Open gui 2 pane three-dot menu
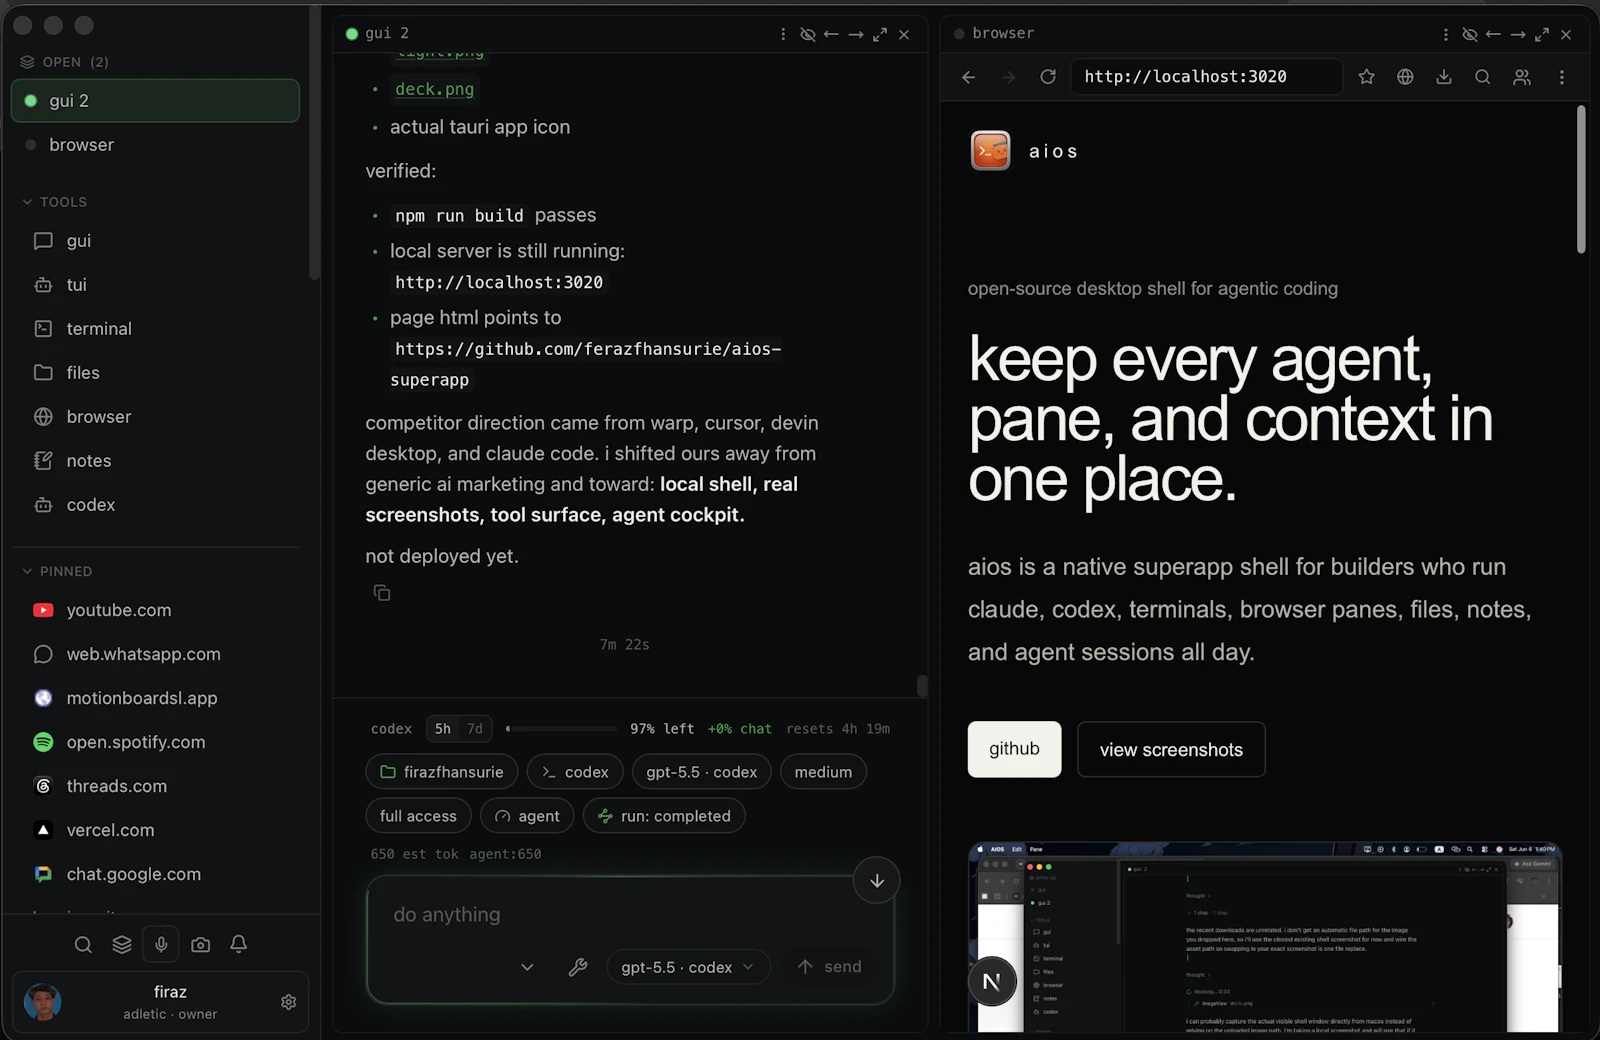This screenshot has width=1600, height=1040. pyautogui.click(x=783, y=34)
